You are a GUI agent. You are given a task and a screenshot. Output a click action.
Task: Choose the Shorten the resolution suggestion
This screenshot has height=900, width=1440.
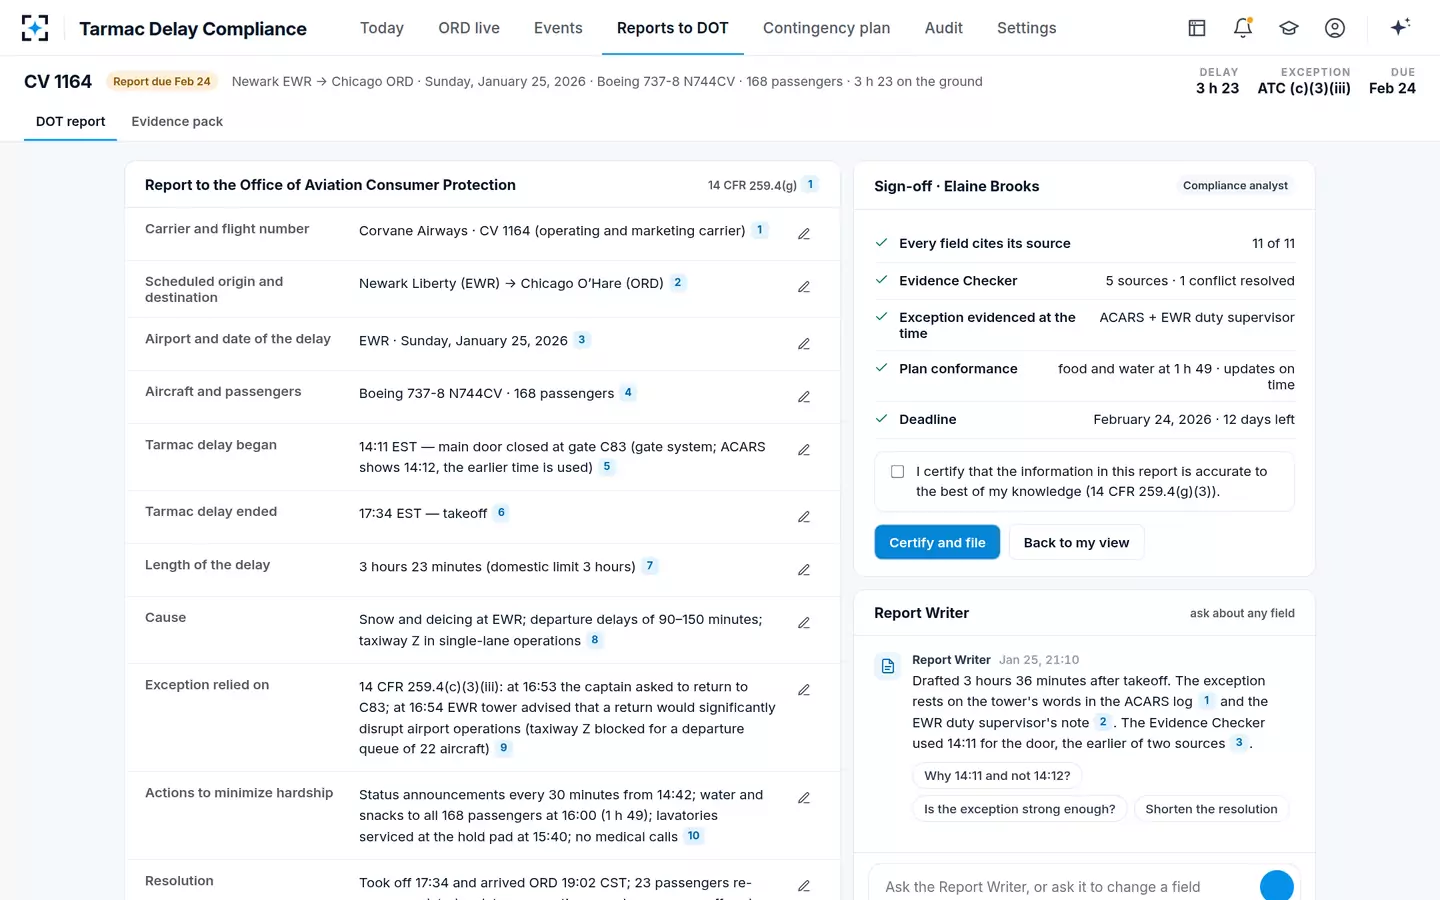tap(1211, 809)
